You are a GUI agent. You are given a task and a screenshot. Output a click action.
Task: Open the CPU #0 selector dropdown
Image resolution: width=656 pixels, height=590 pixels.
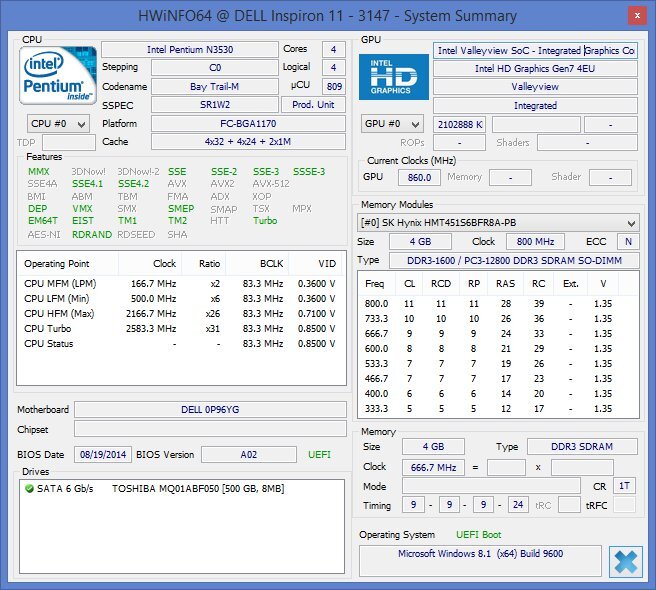coord(58,124)
